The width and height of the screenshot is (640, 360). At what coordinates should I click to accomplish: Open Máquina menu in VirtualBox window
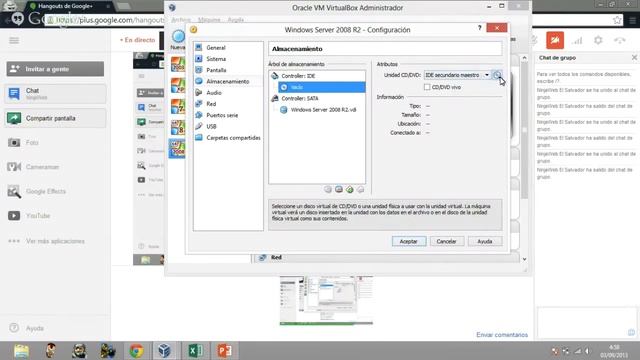209,20
